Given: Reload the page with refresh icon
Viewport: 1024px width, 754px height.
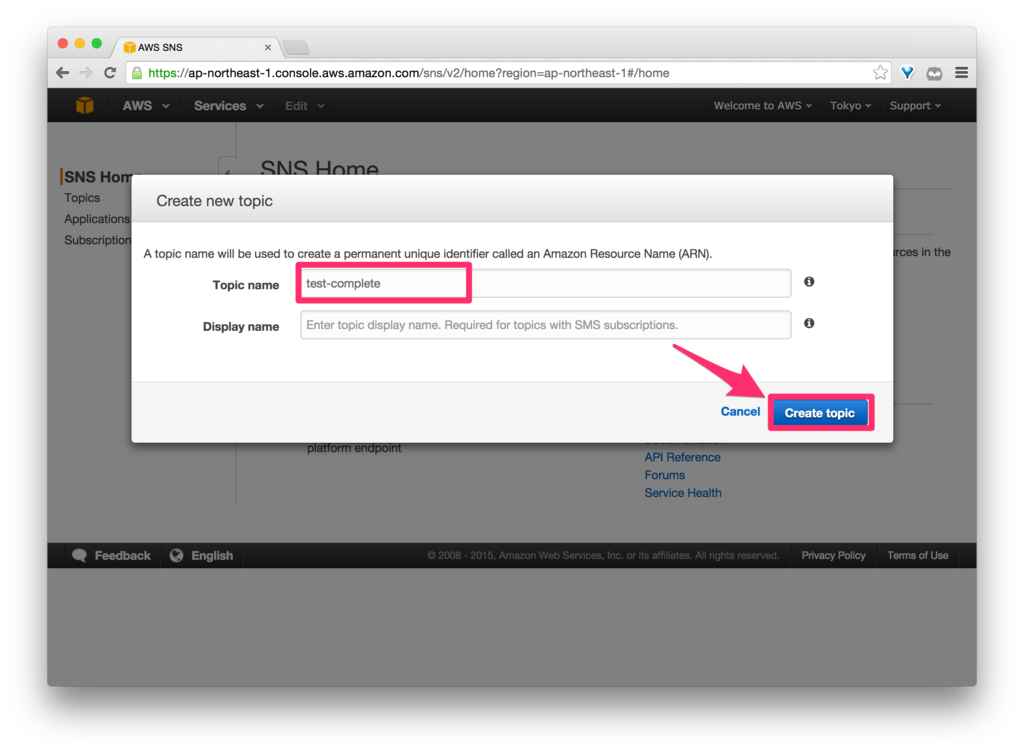Looking at the screenshot, I should coord(110,73).
